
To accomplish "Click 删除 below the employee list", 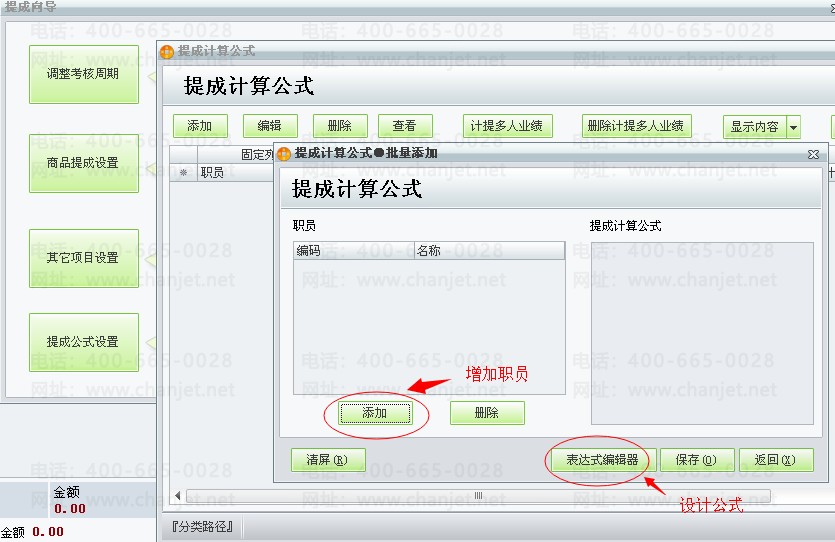I will (487, 413).
